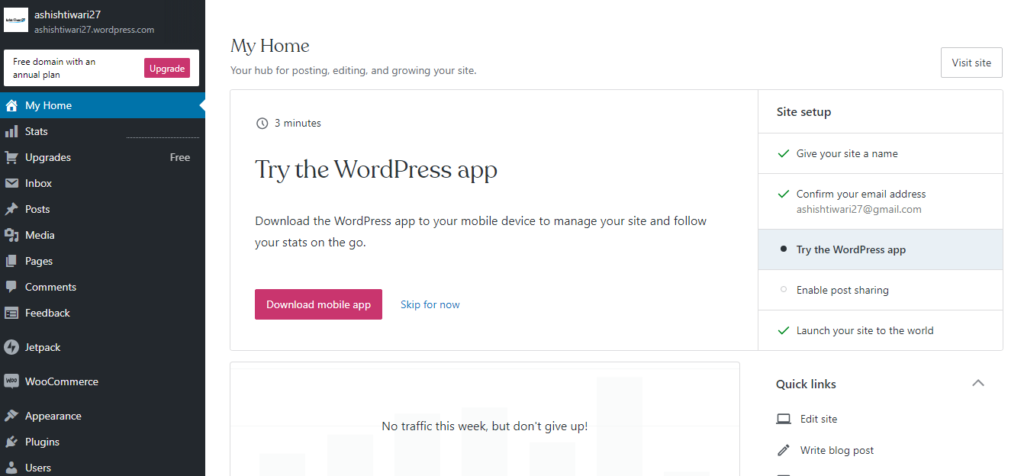Click the Upgrades cart icon
The image size is (1024, 476).
point(11,157)
